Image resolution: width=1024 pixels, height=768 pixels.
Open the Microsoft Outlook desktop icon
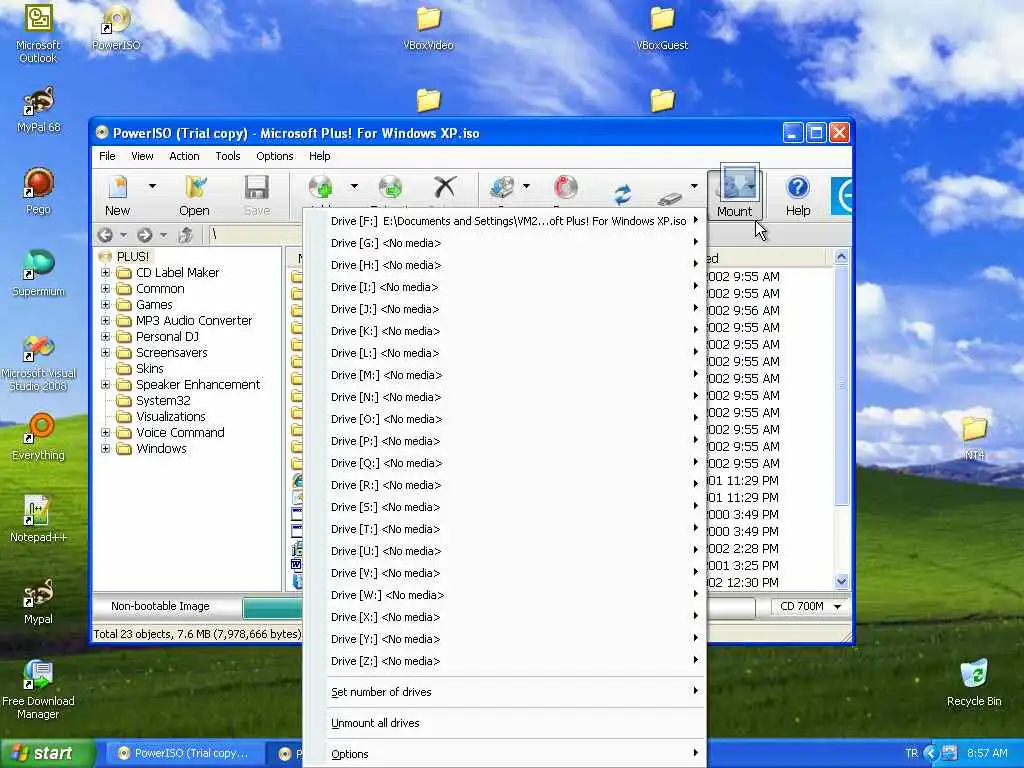[x=38, y=34]
